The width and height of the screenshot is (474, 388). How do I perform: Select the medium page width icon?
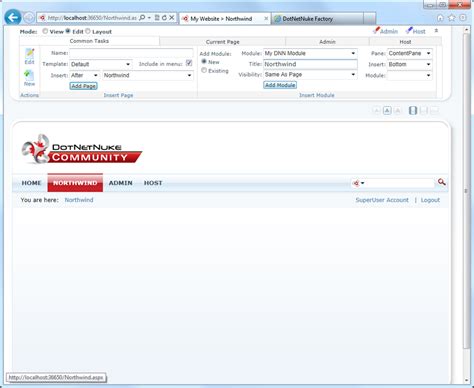tap(424, 110)
